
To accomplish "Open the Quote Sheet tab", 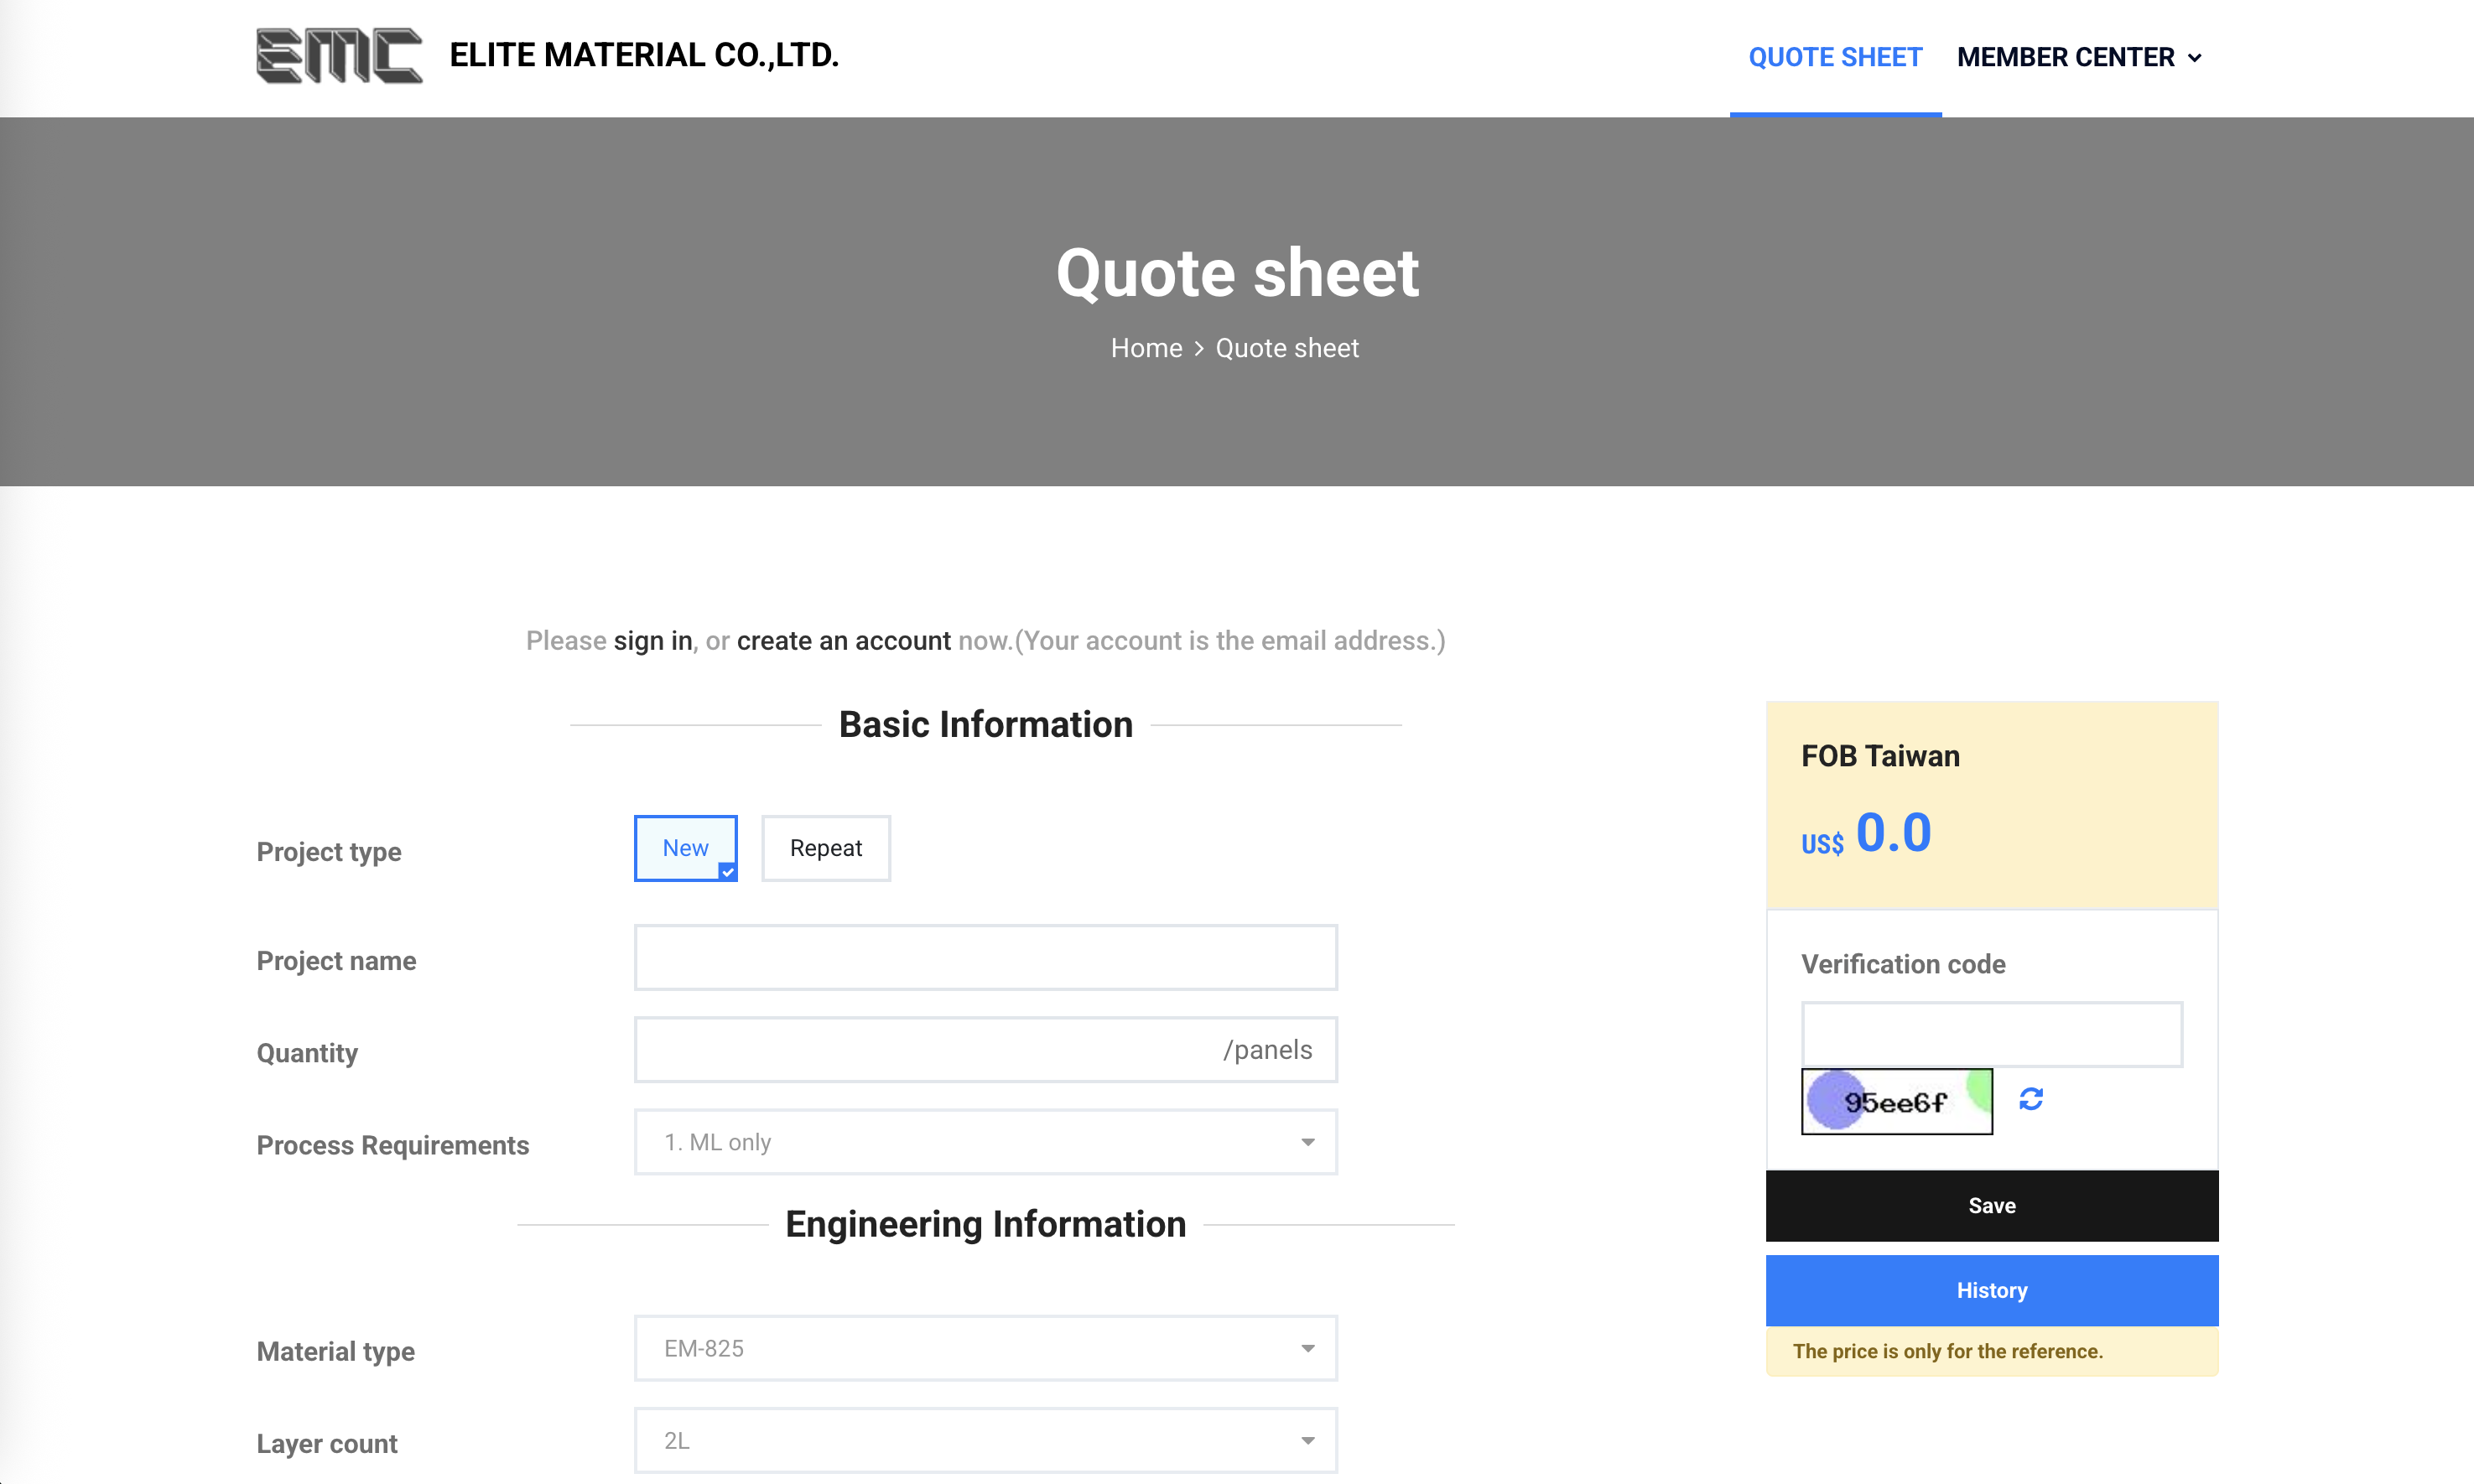I will (1835, 57).
